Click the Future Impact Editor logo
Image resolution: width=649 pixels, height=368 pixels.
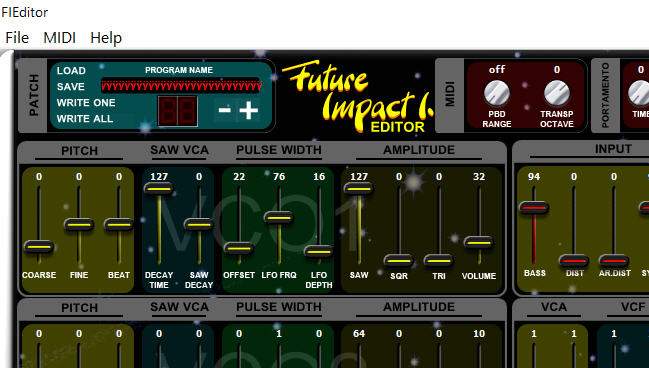click(x=358, y=97)
